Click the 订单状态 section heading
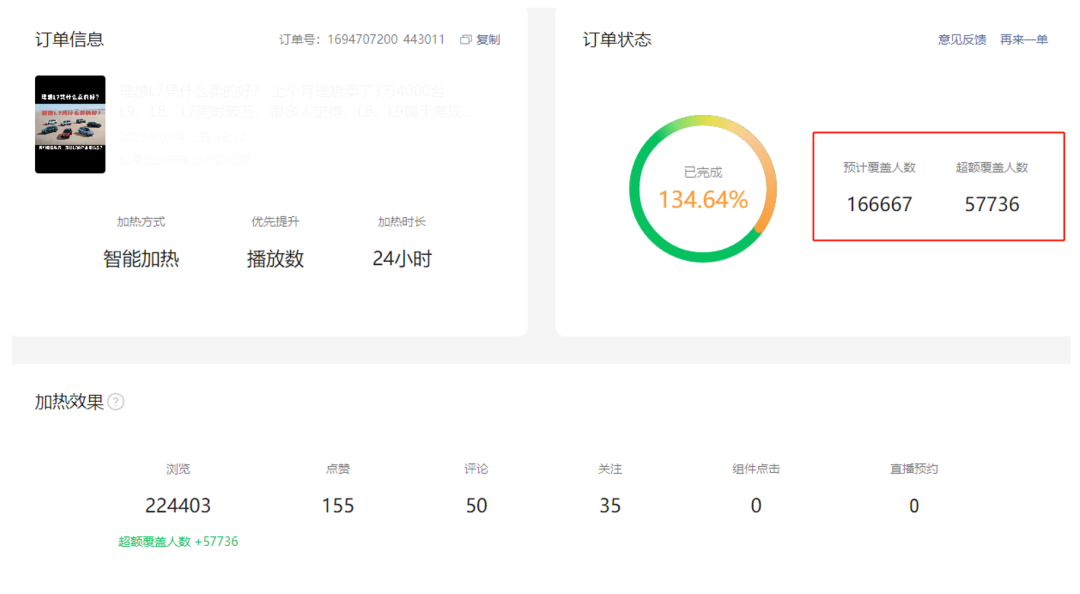 (616, 40)
